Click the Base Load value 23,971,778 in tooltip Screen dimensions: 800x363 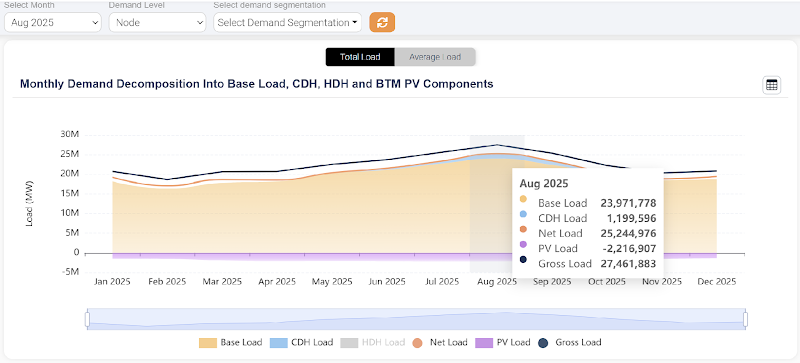(x=628, y=203)
